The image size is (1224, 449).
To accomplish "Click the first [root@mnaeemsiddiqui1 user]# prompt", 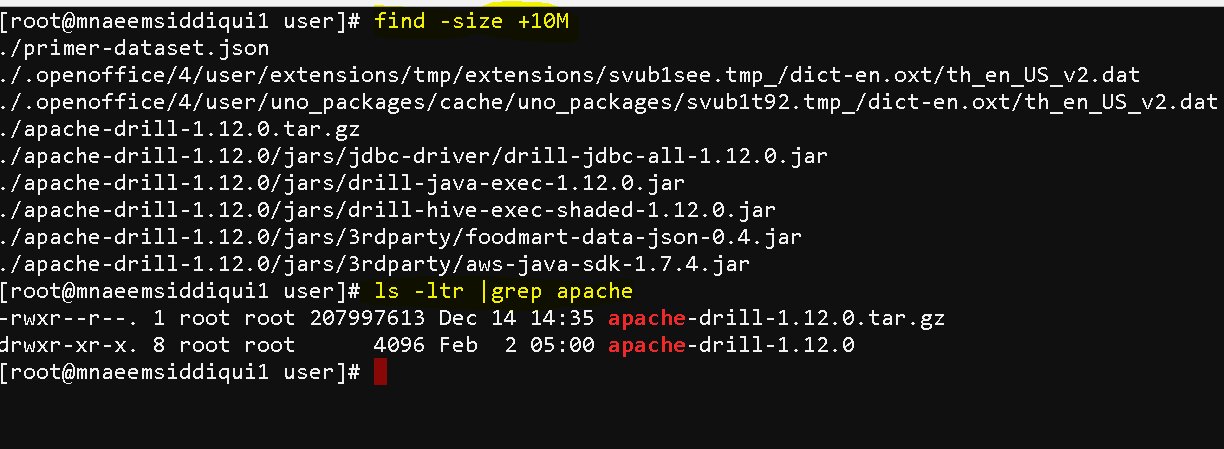I will [181, 21].
